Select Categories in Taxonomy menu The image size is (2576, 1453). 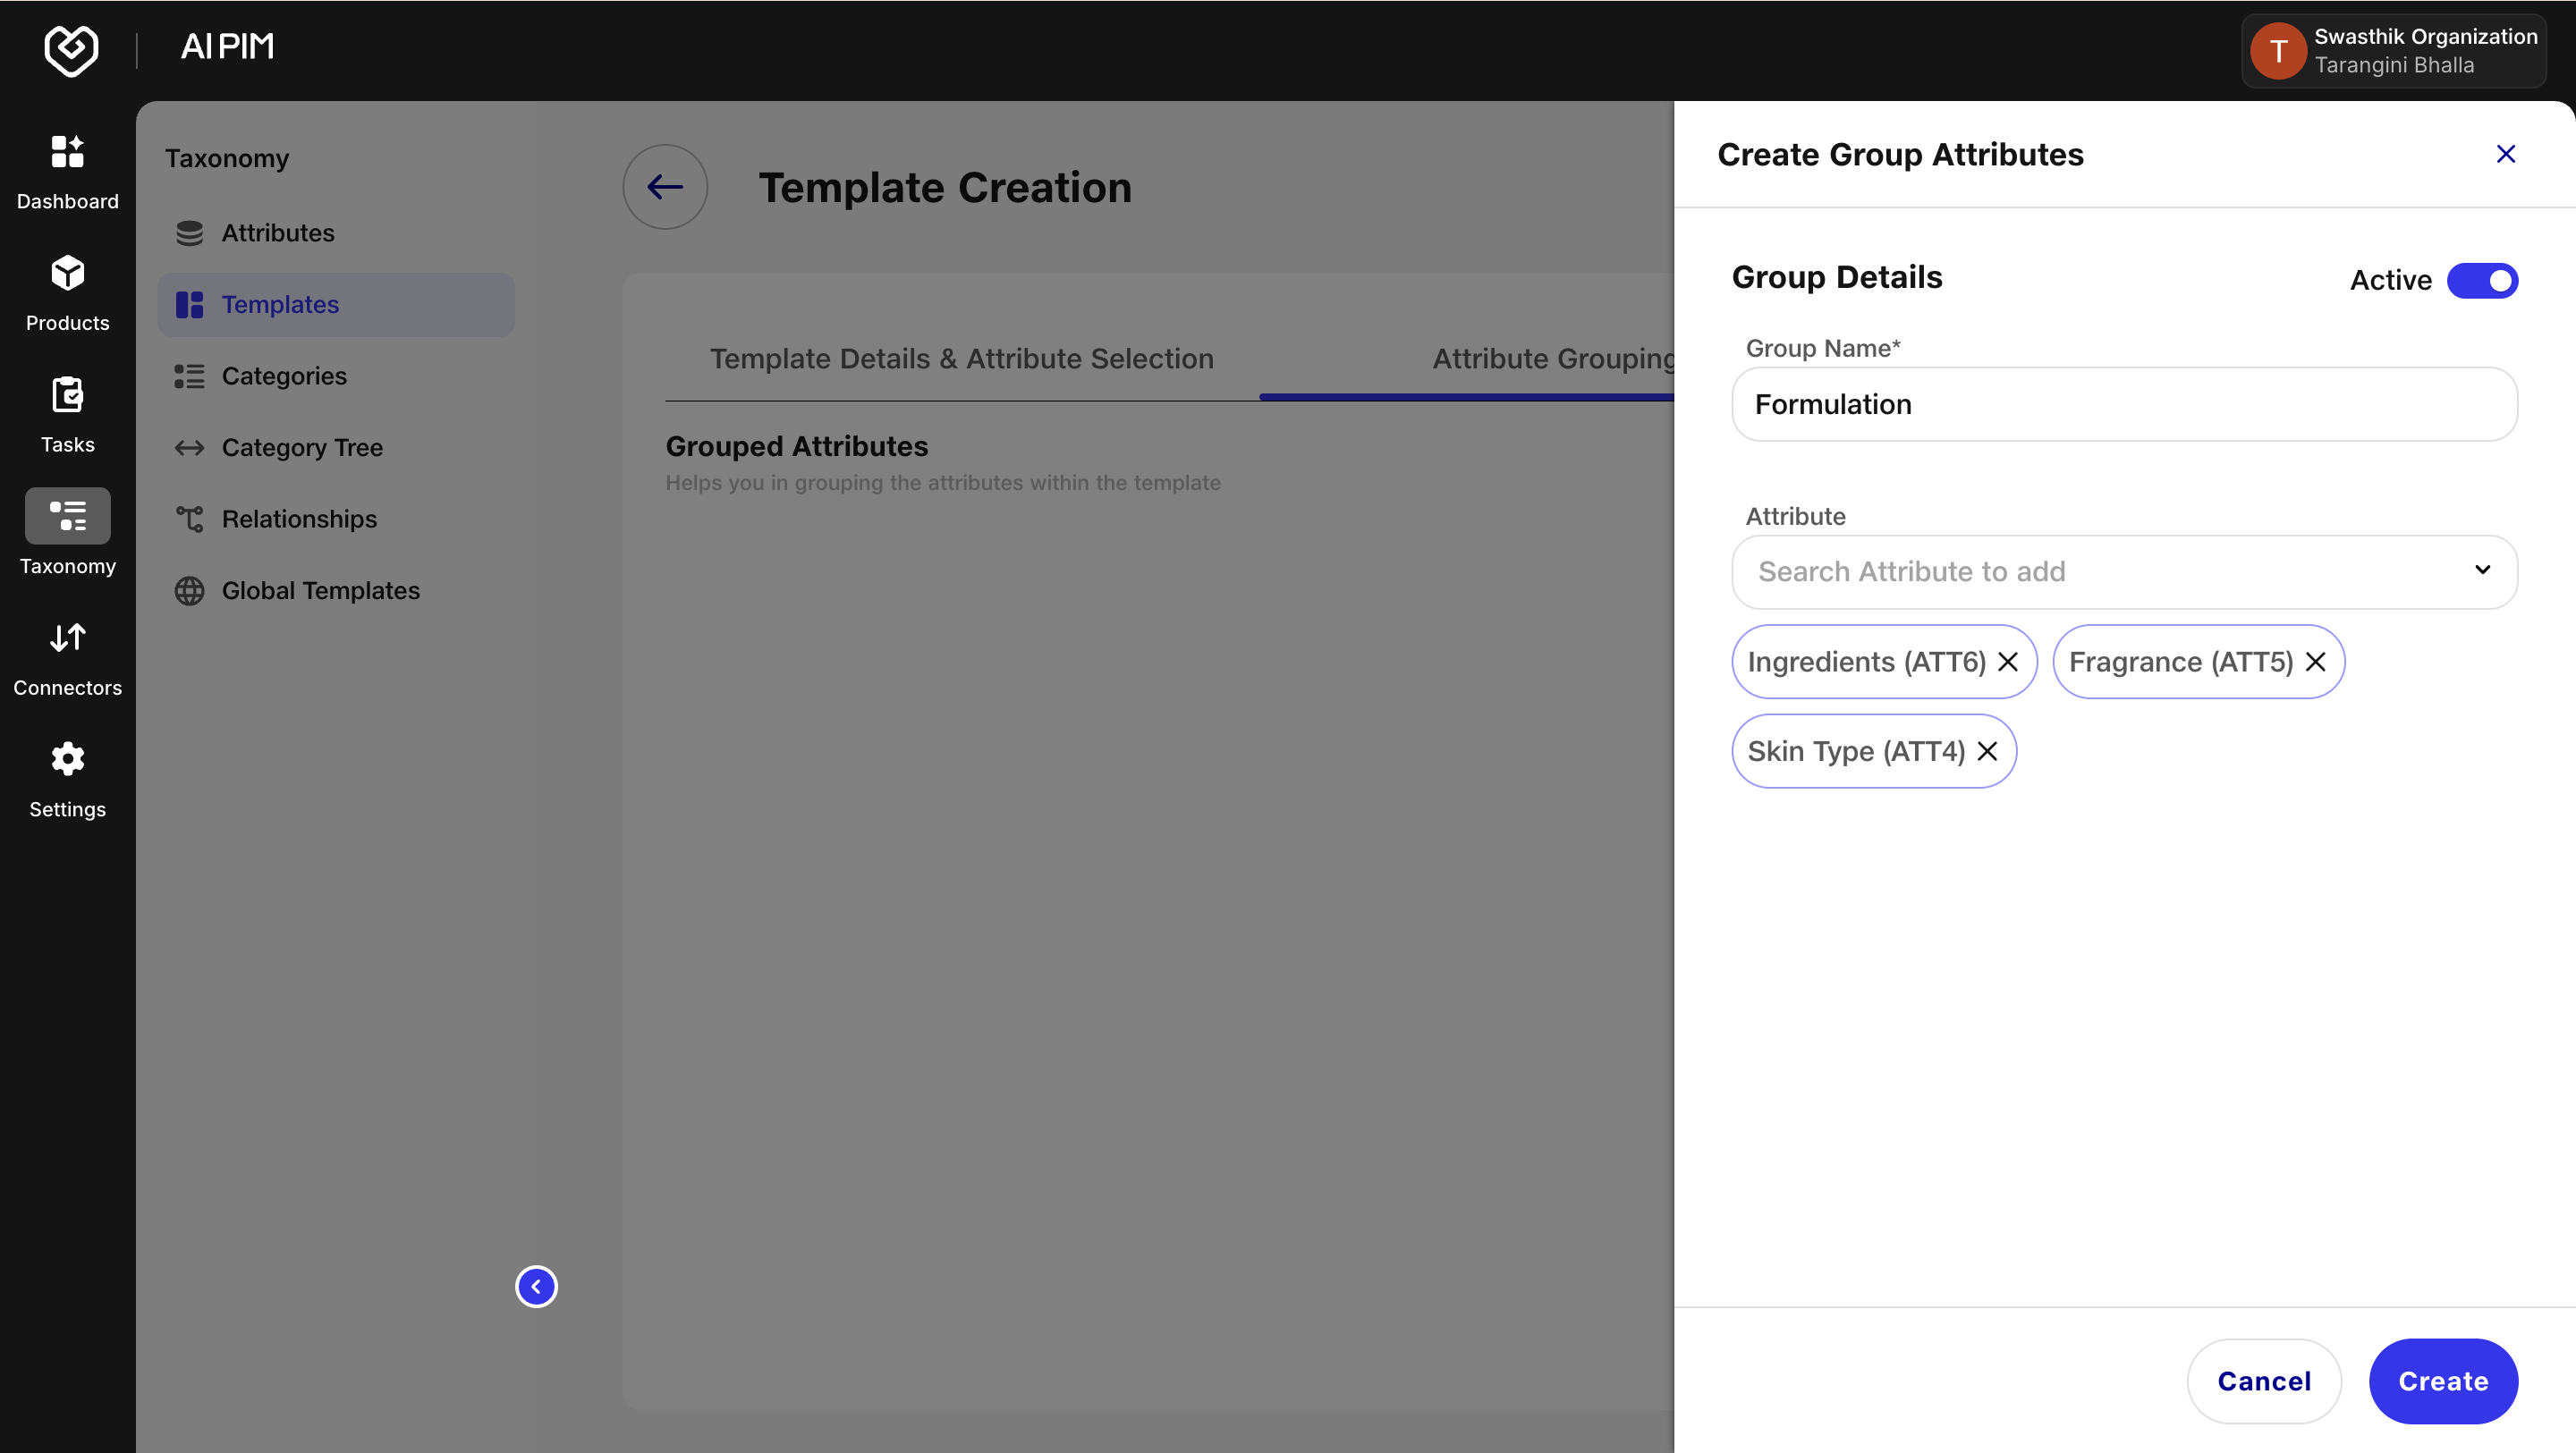pos(336,376)
